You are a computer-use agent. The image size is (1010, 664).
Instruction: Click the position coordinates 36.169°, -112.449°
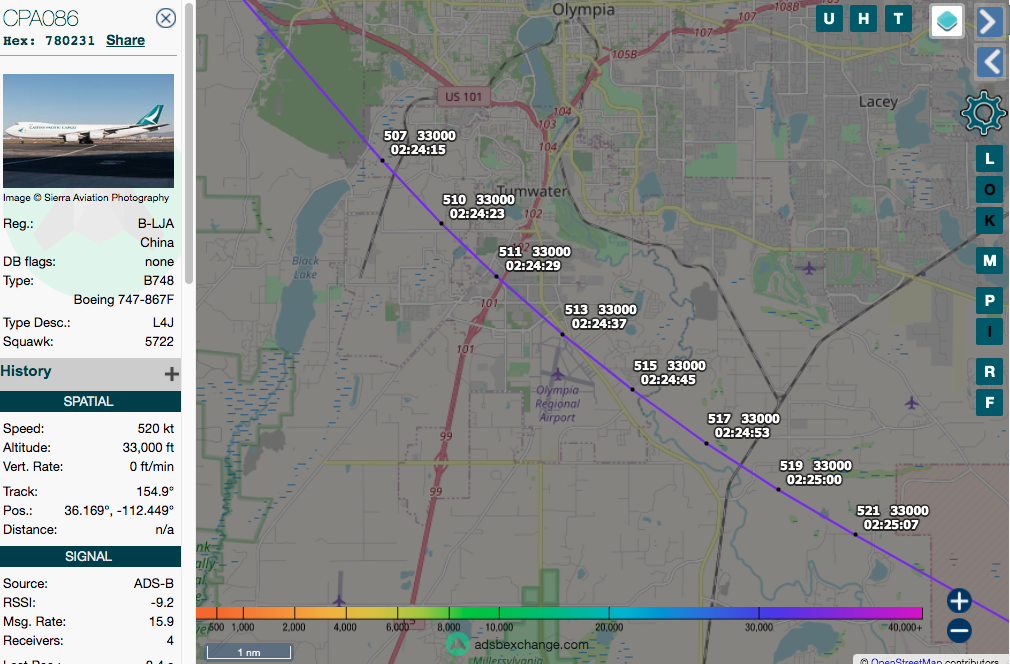pos(119,510)
